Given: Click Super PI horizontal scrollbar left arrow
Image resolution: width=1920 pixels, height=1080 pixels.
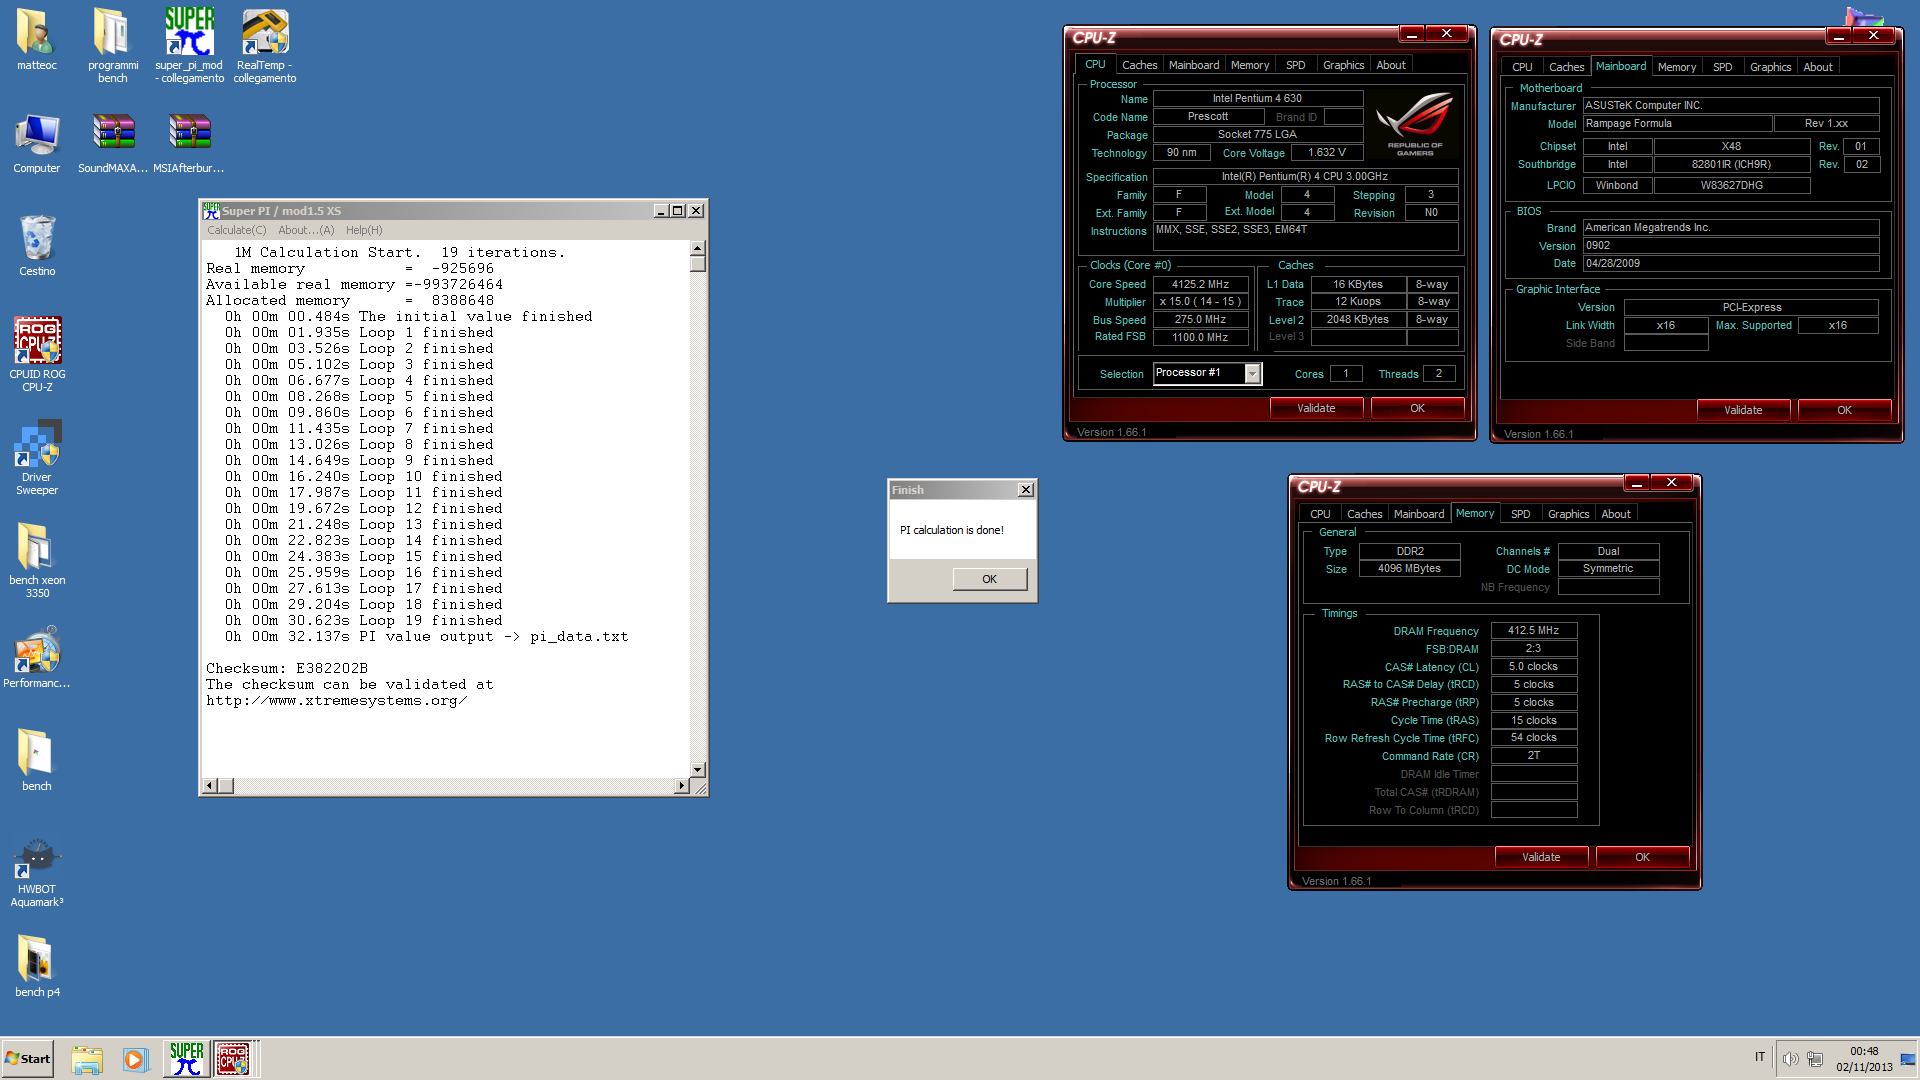Looking at the screenshot, I should coord(210,786).
